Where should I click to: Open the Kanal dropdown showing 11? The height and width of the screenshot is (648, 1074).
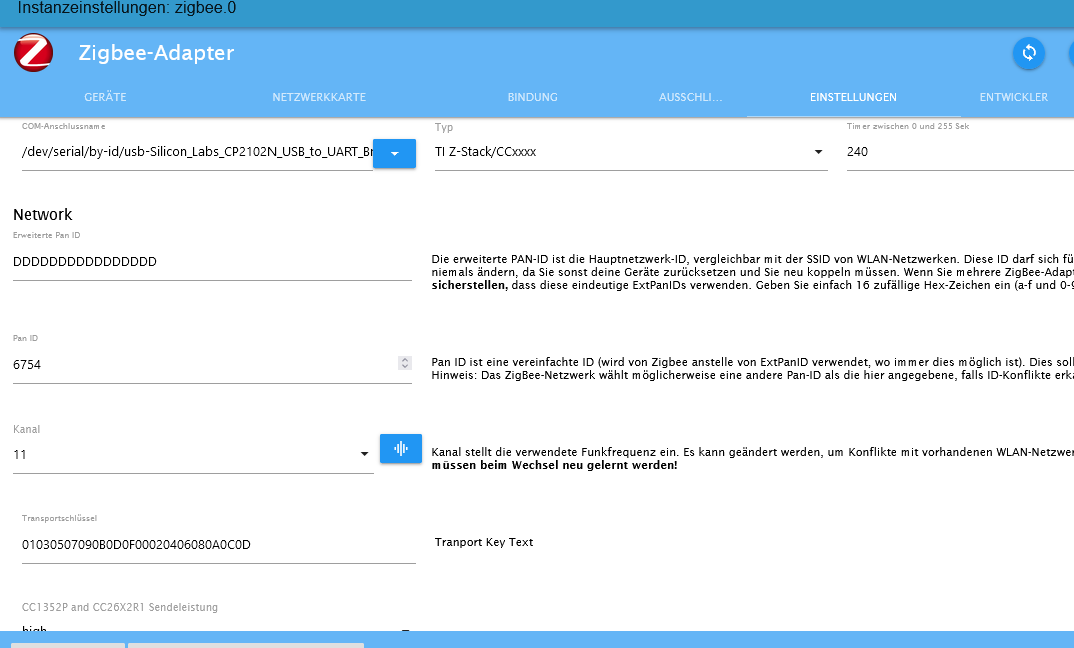click(x=193, y=455)
